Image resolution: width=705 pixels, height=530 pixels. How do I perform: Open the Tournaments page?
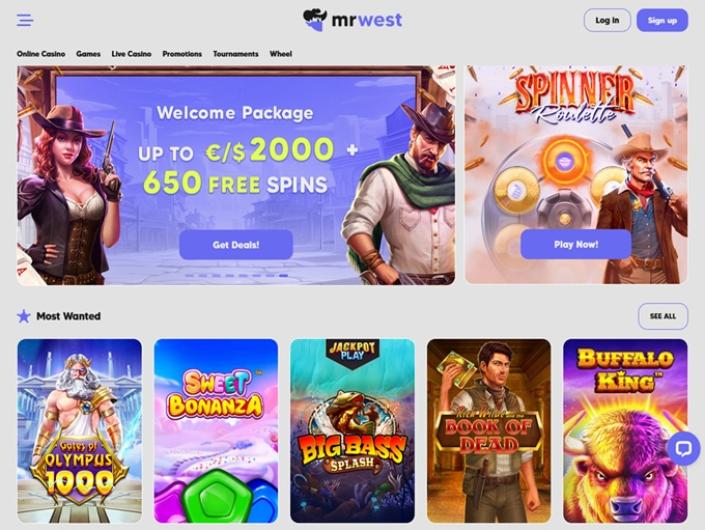(x=236, y=53)
